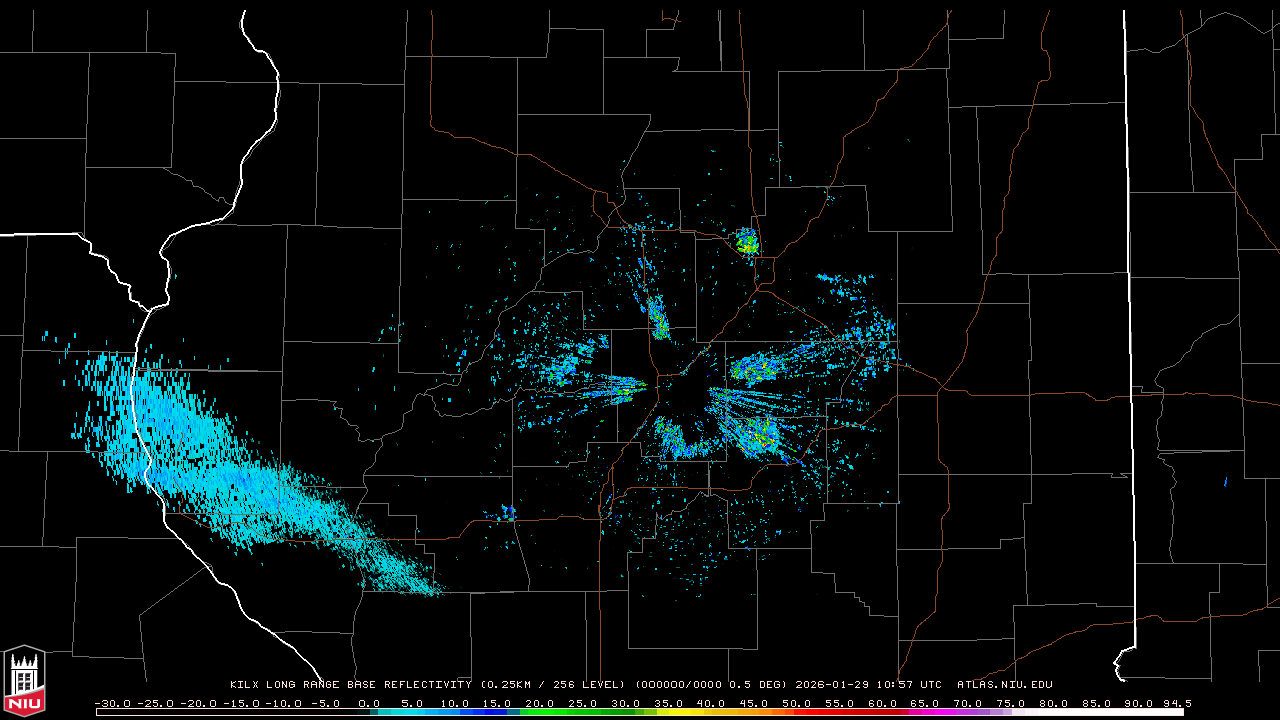Click the '40.0' scale label
This screenshot has width=1280, height=720.
click(711, 703)
